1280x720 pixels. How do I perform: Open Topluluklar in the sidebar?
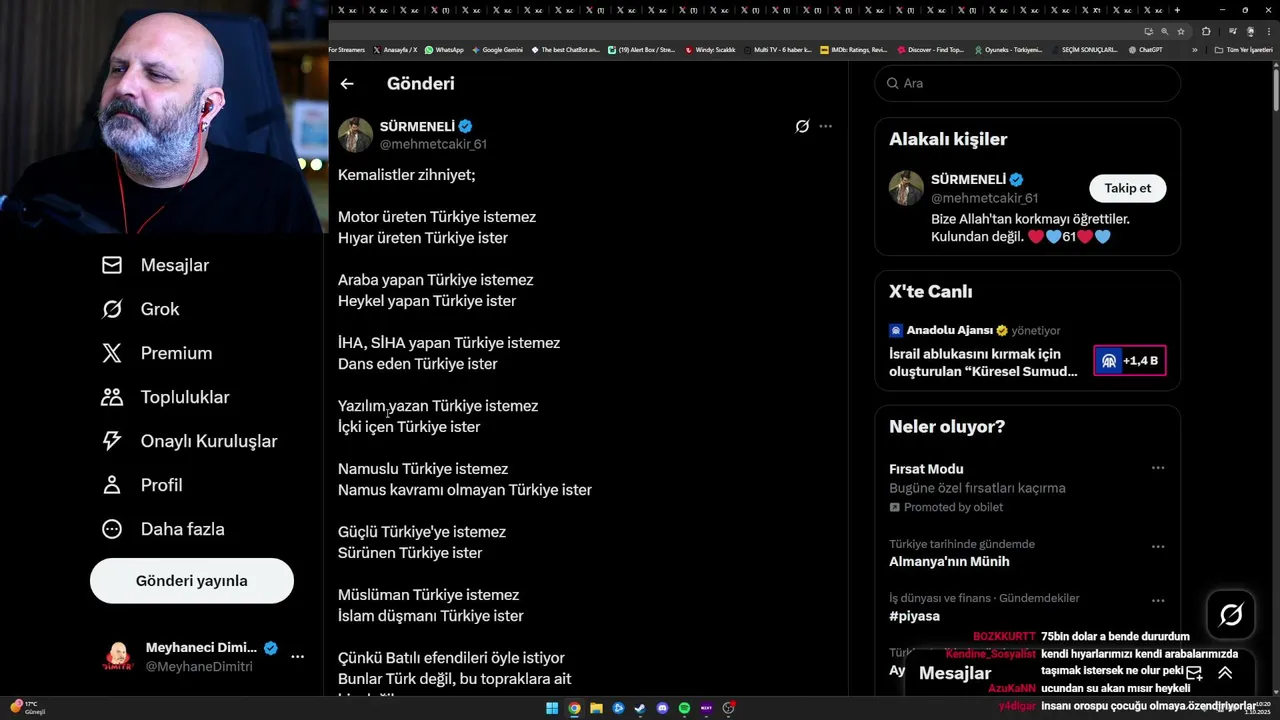[166, 397]
